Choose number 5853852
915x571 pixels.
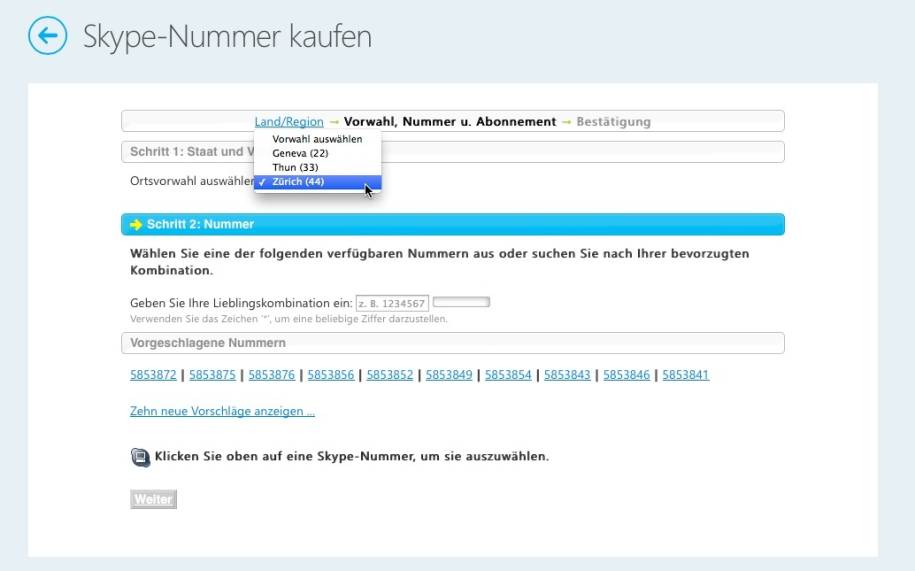390,375
